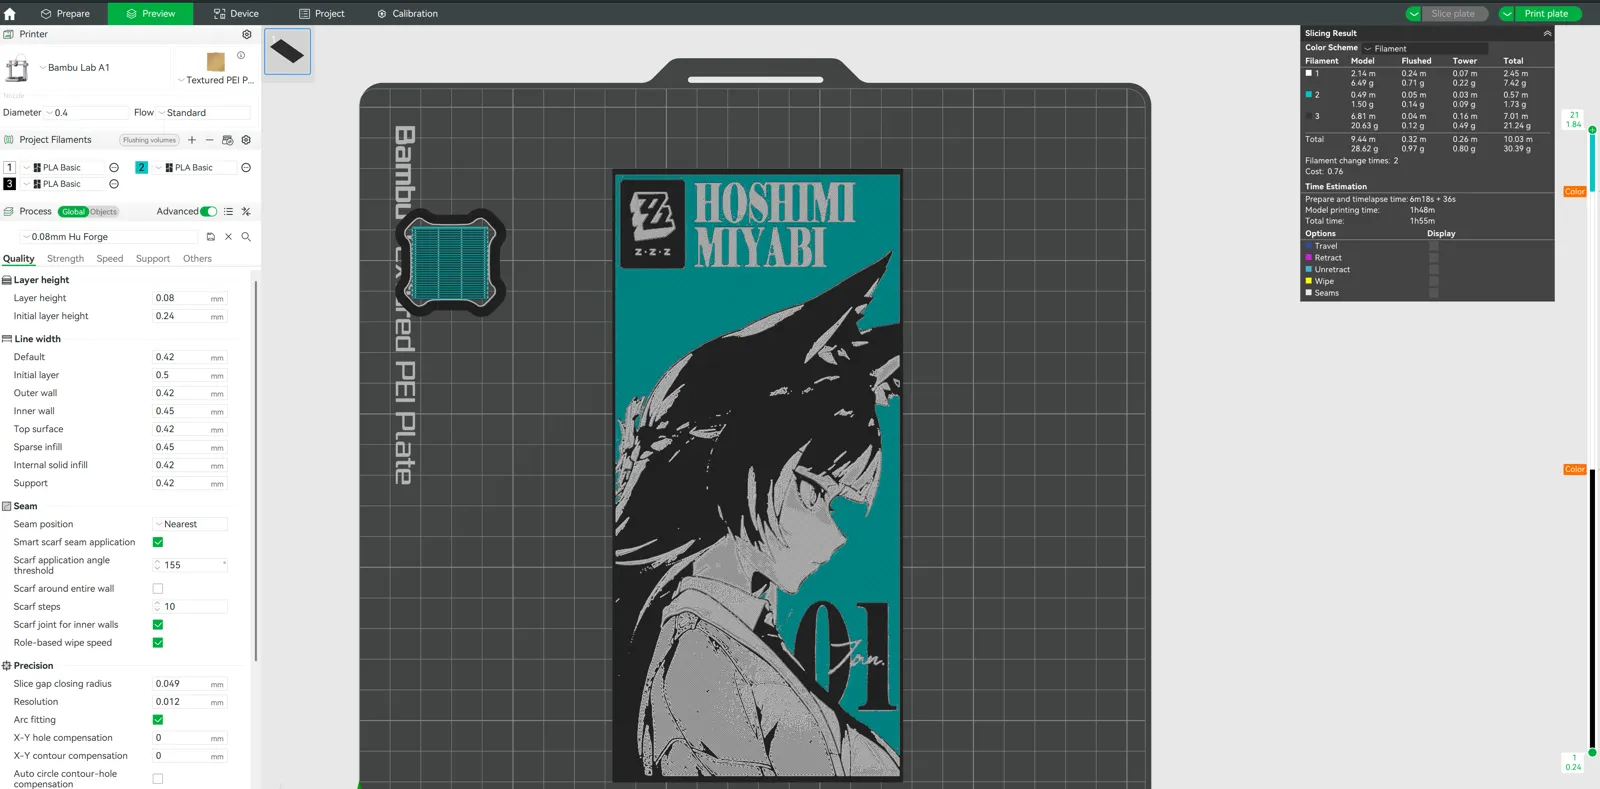
Task: Open process settings list view icon
Action: pos(229,212)
